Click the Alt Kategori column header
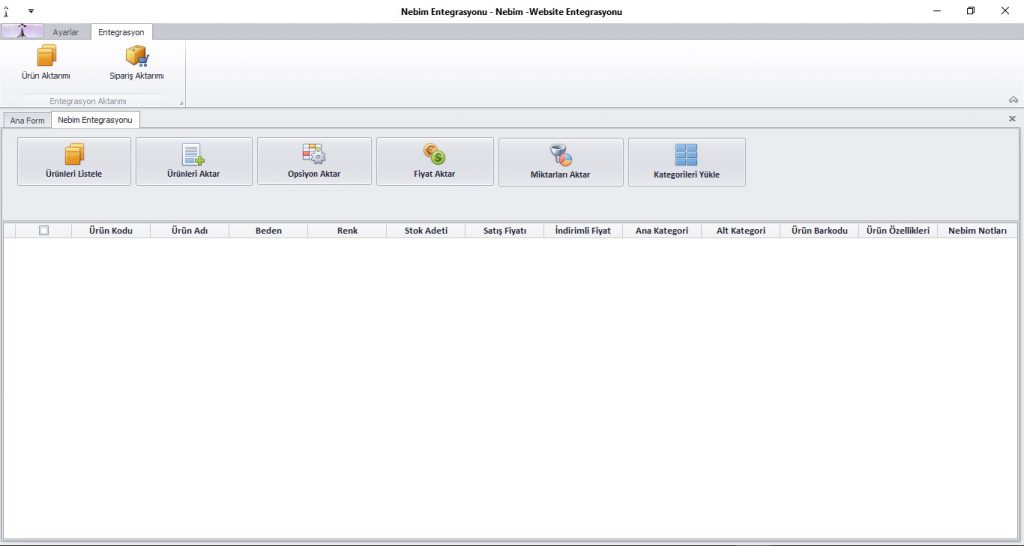This screenshot has height=546, width=1024. pos(741,231)
